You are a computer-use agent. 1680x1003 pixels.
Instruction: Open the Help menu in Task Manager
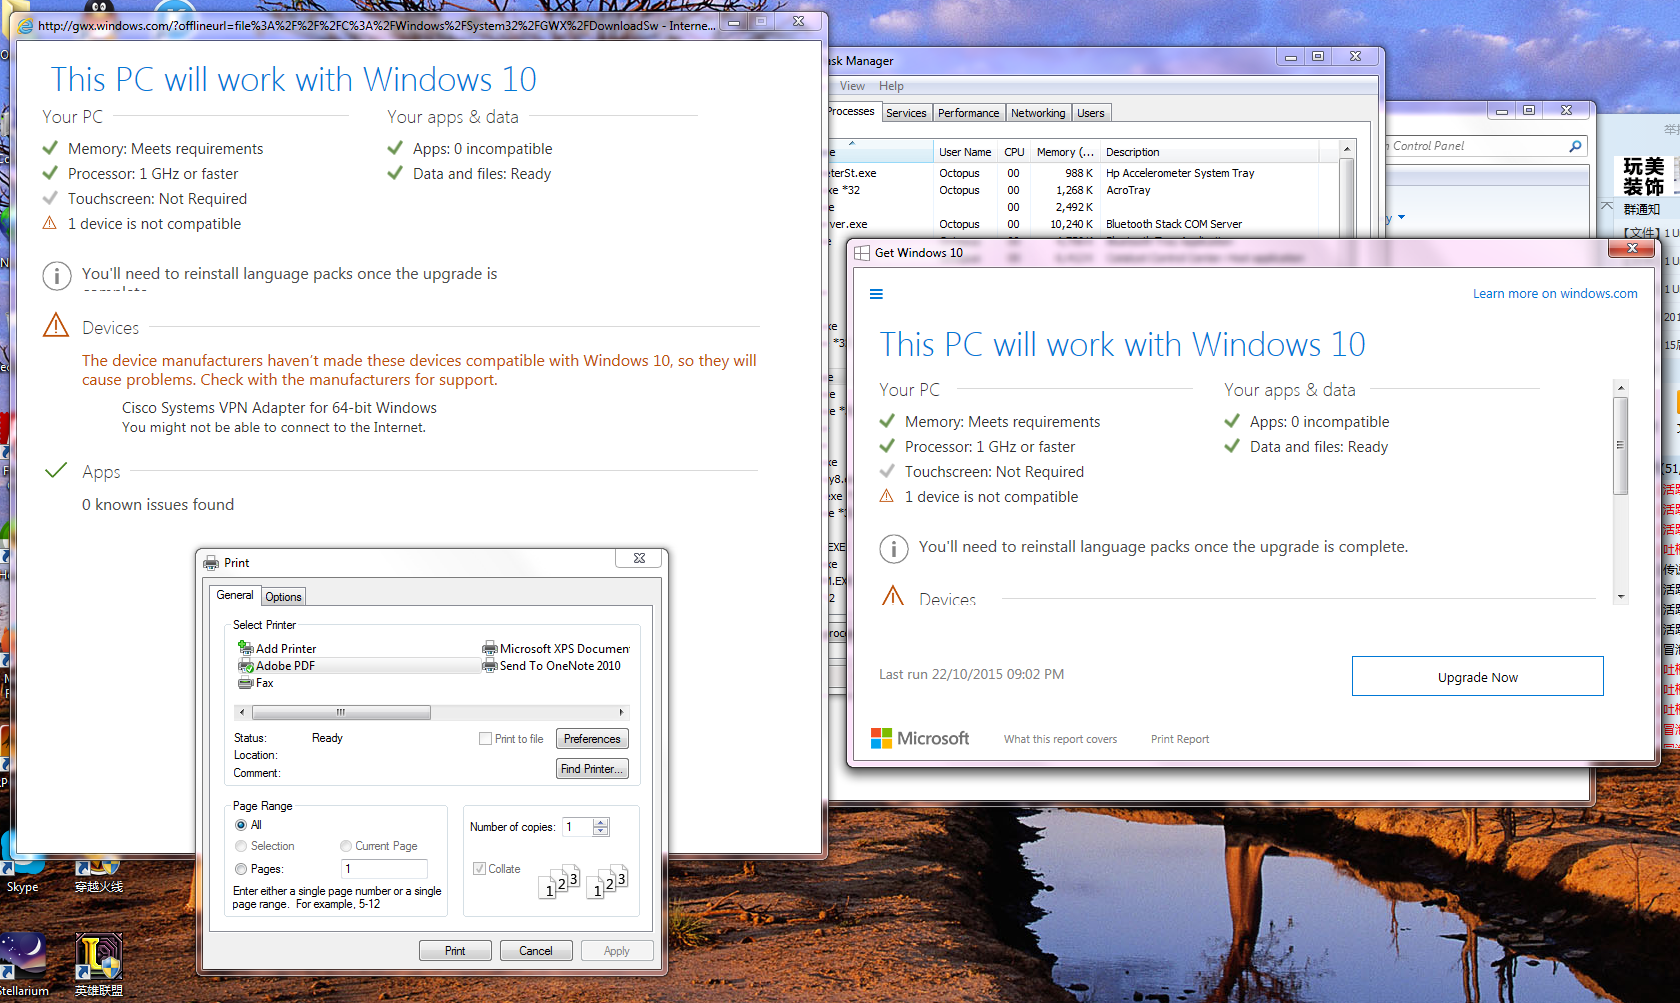891,86
